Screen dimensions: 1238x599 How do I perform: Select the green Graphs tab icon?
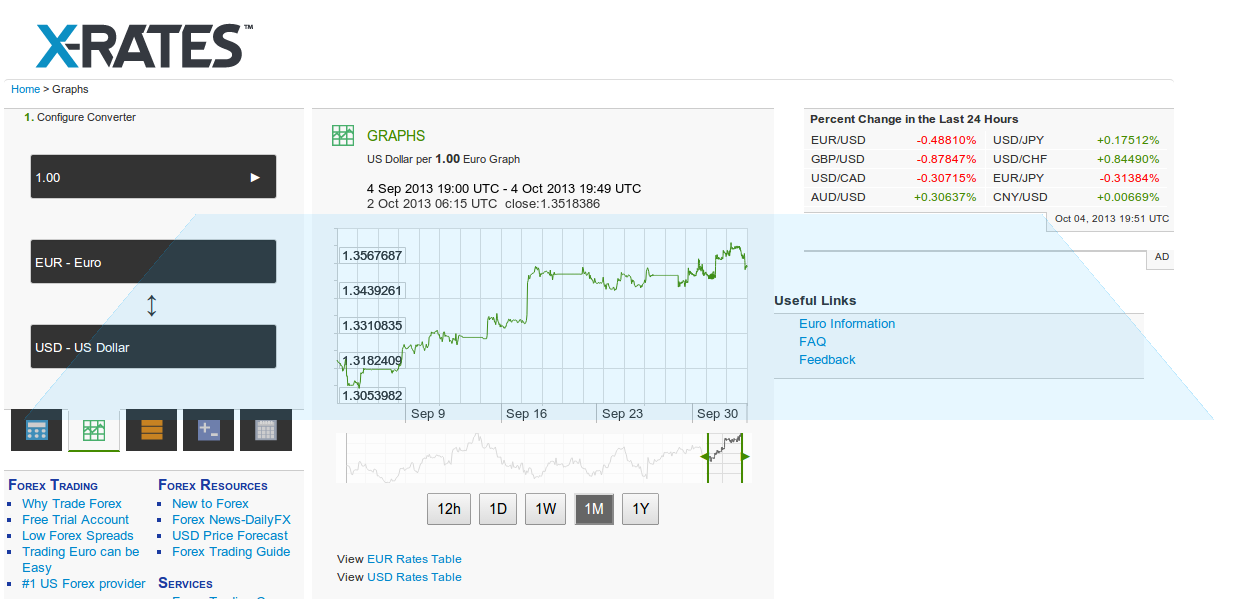click(93, 429)
